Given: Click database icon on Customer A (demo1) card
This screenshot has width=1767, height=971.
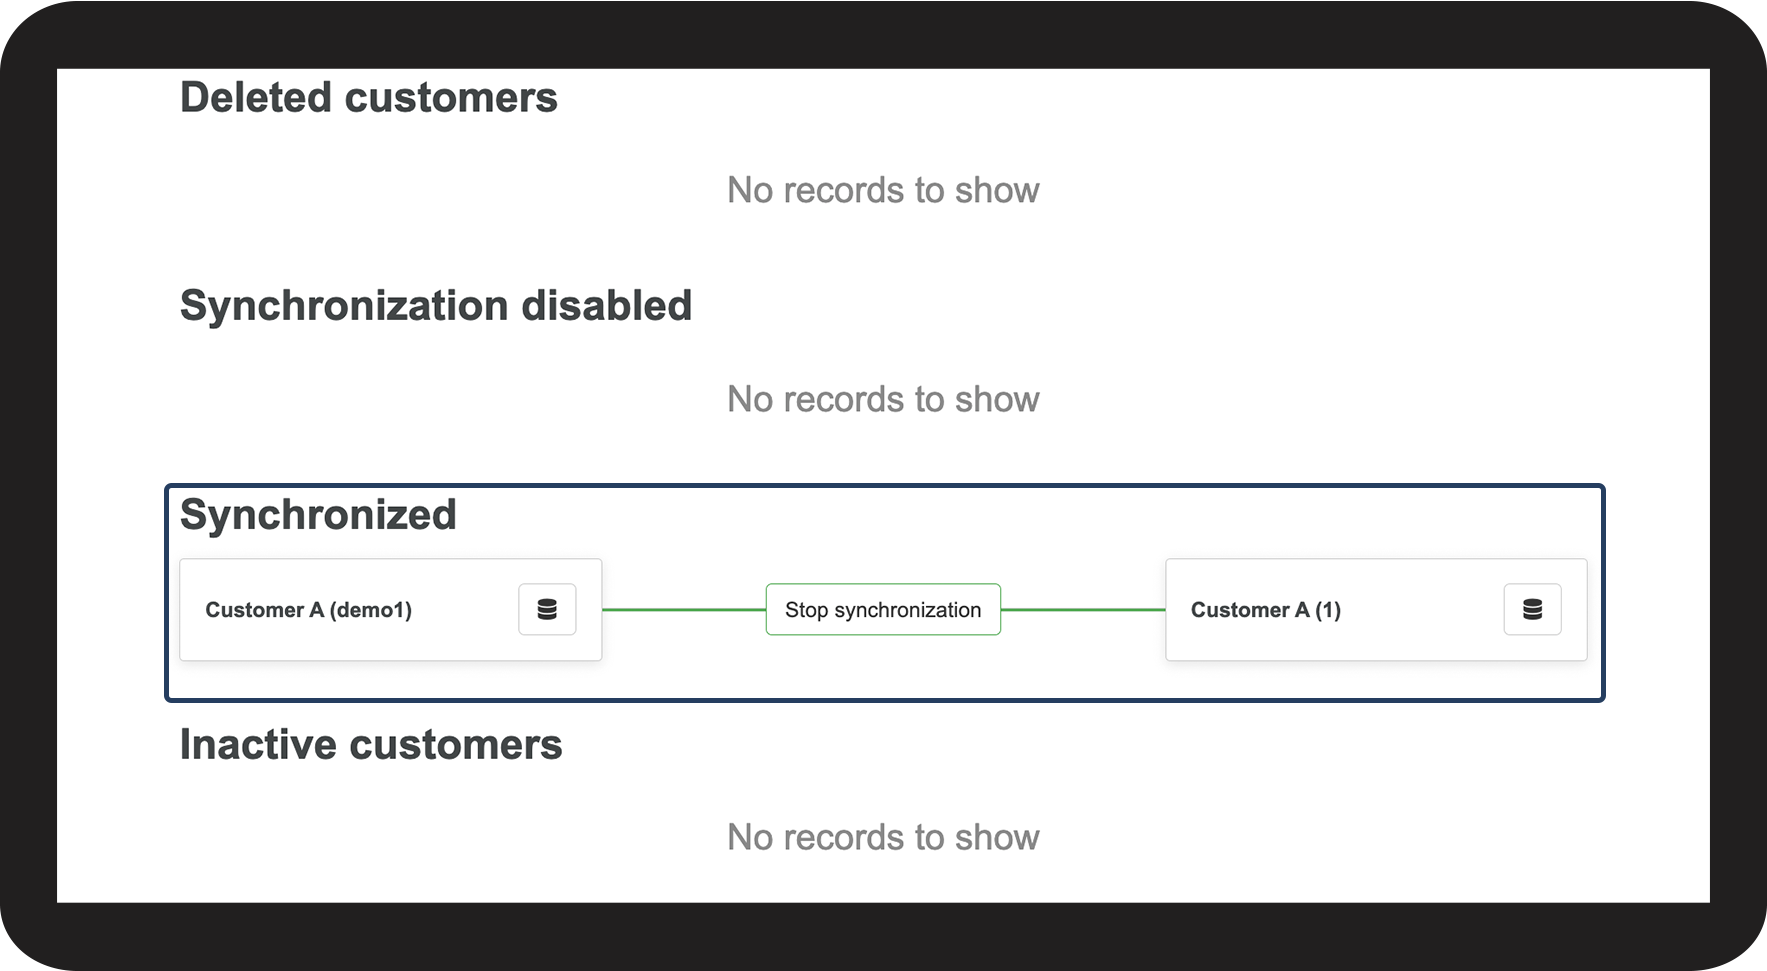Looking at the screenshot, I should (x=547, y=609).
